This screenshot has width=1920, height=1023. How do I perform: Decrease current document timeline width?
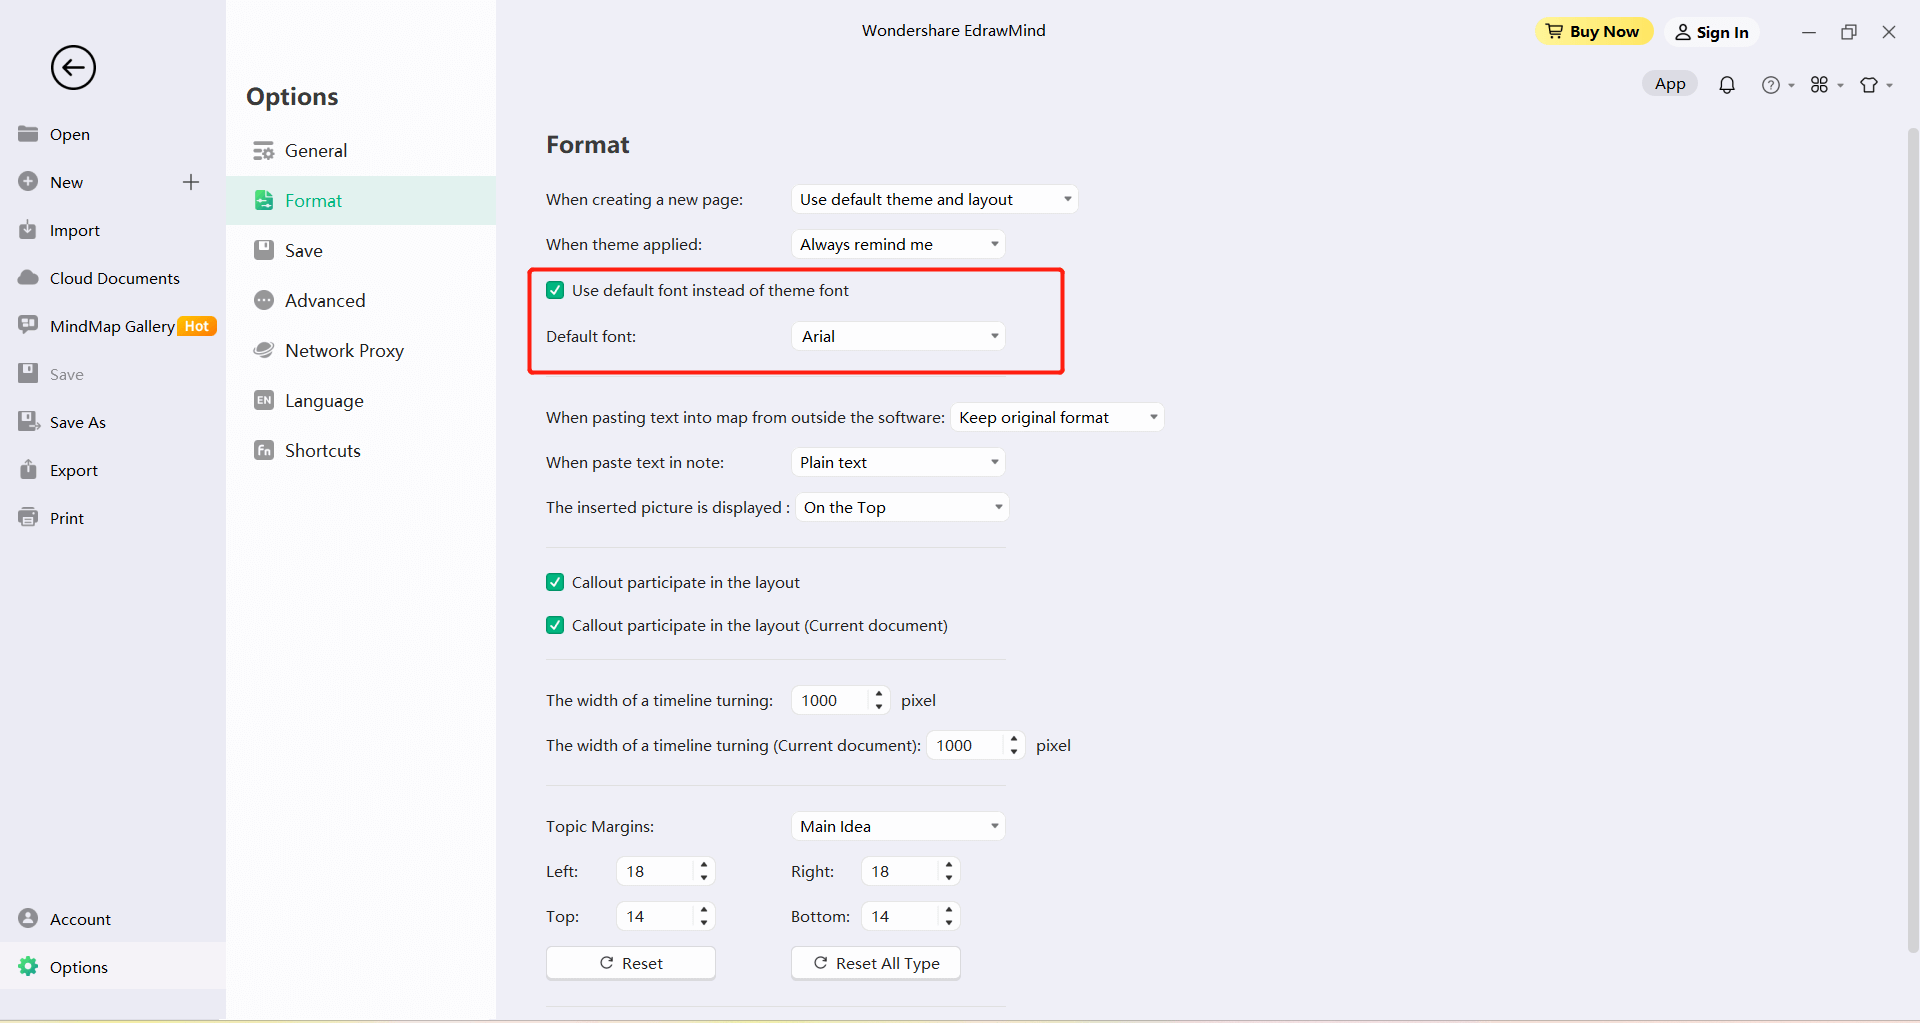tap(1014, 751)
